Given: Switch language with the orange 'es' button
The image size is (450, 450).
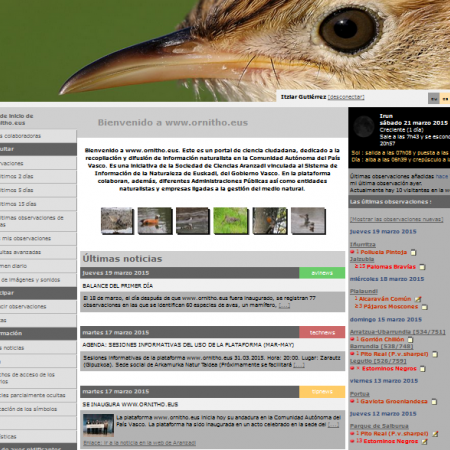Looking at the screenshot, I should [445, 99].
